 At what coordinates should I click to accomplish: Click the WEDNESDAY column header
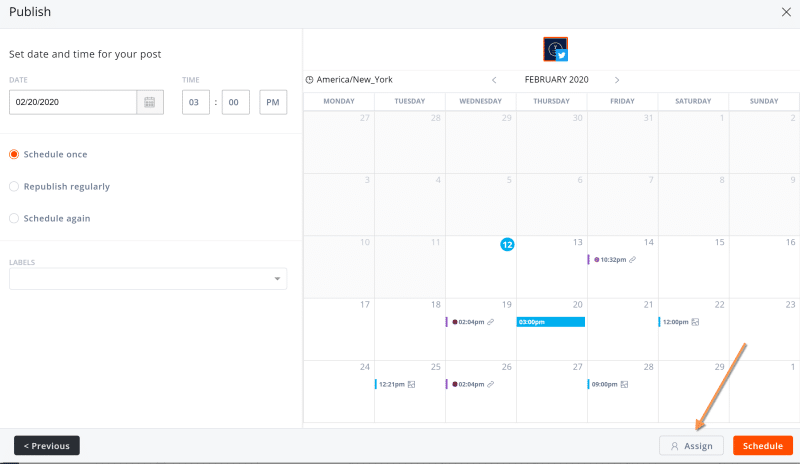(x=480, y=101)
